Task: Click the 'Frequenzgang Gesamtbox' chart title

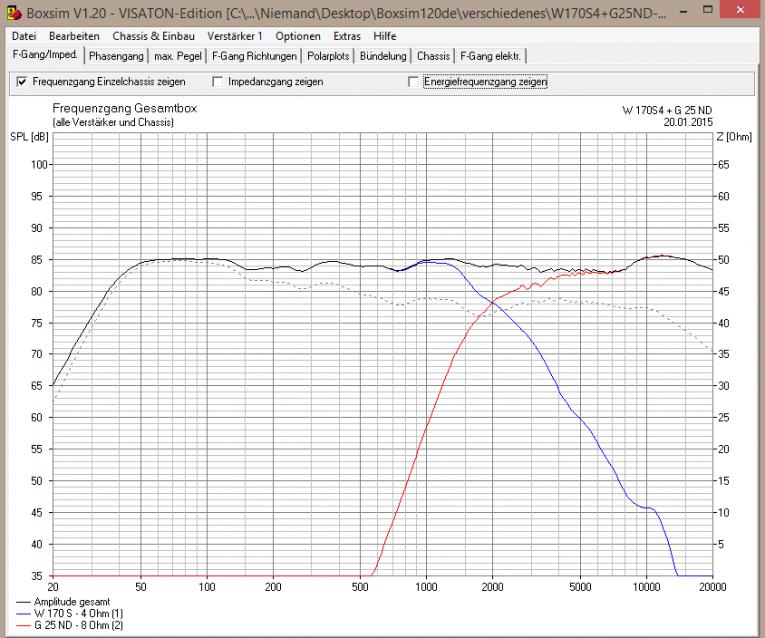Action: (124, 108)
